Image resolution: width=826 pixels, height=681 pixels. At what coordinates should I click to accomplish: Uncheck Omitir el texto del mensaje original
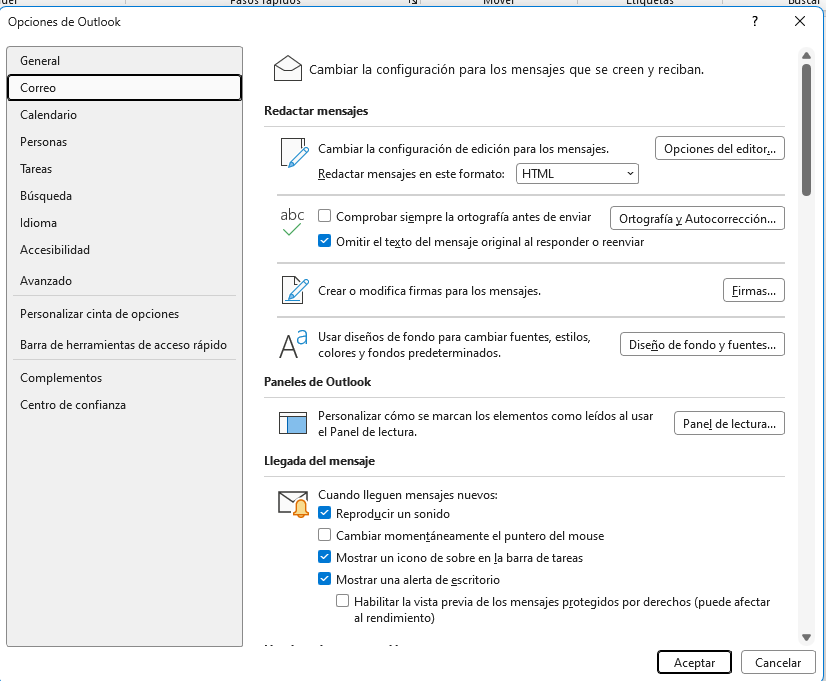tap(324, 241)
